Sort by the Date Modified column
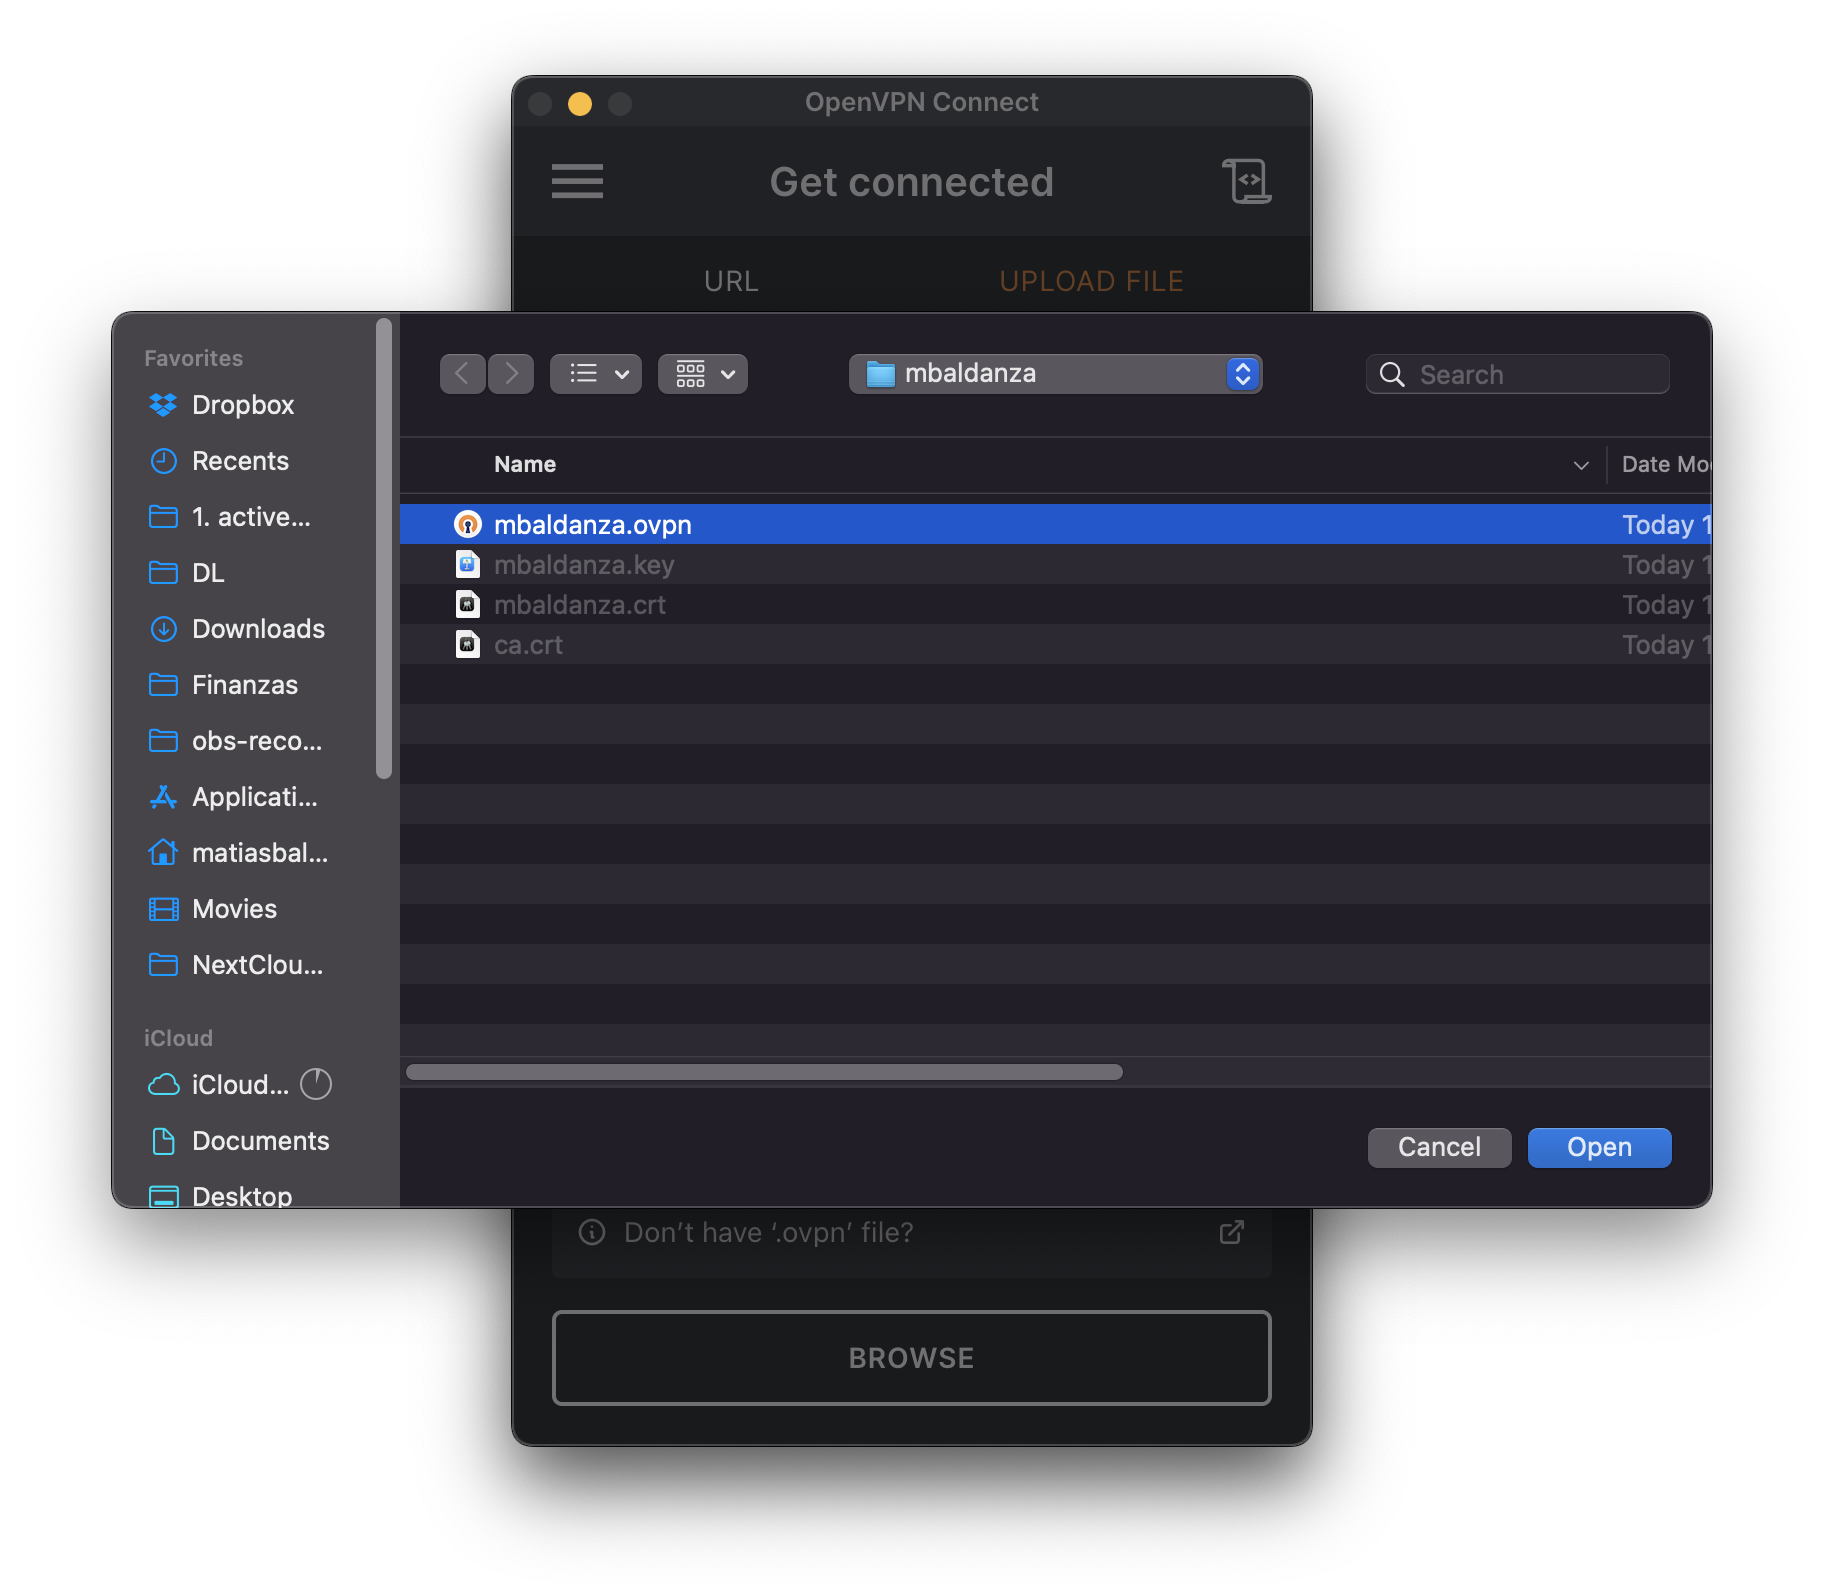Viewport: 1824px width, 1594px height. 1665,464
